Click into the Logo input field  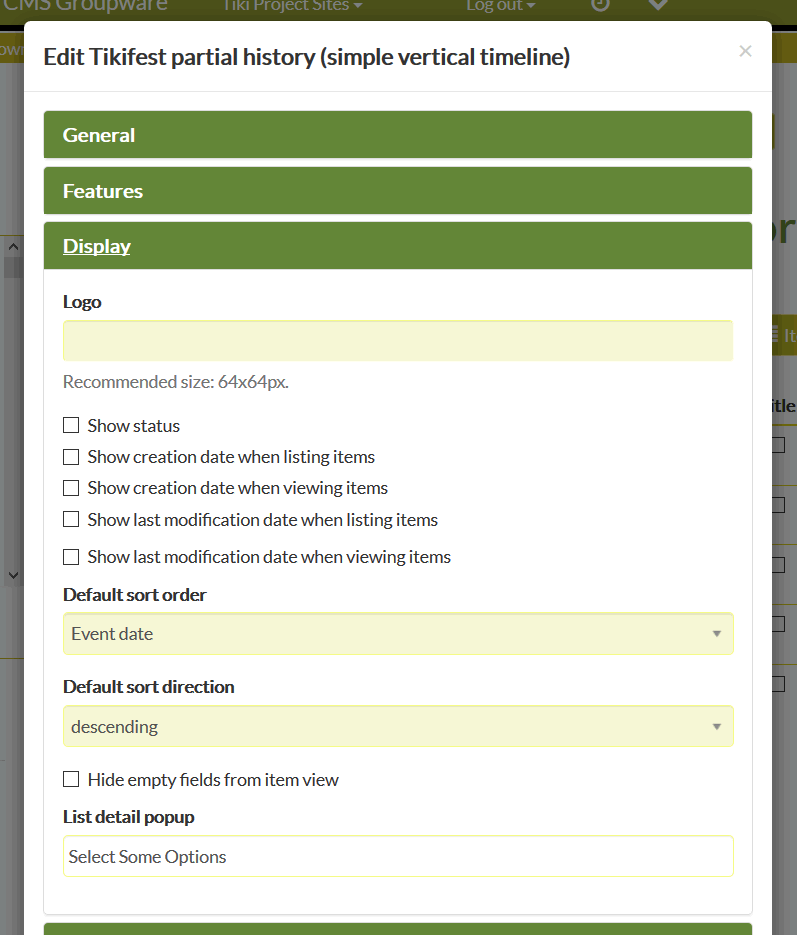click(x=398, y=340)
